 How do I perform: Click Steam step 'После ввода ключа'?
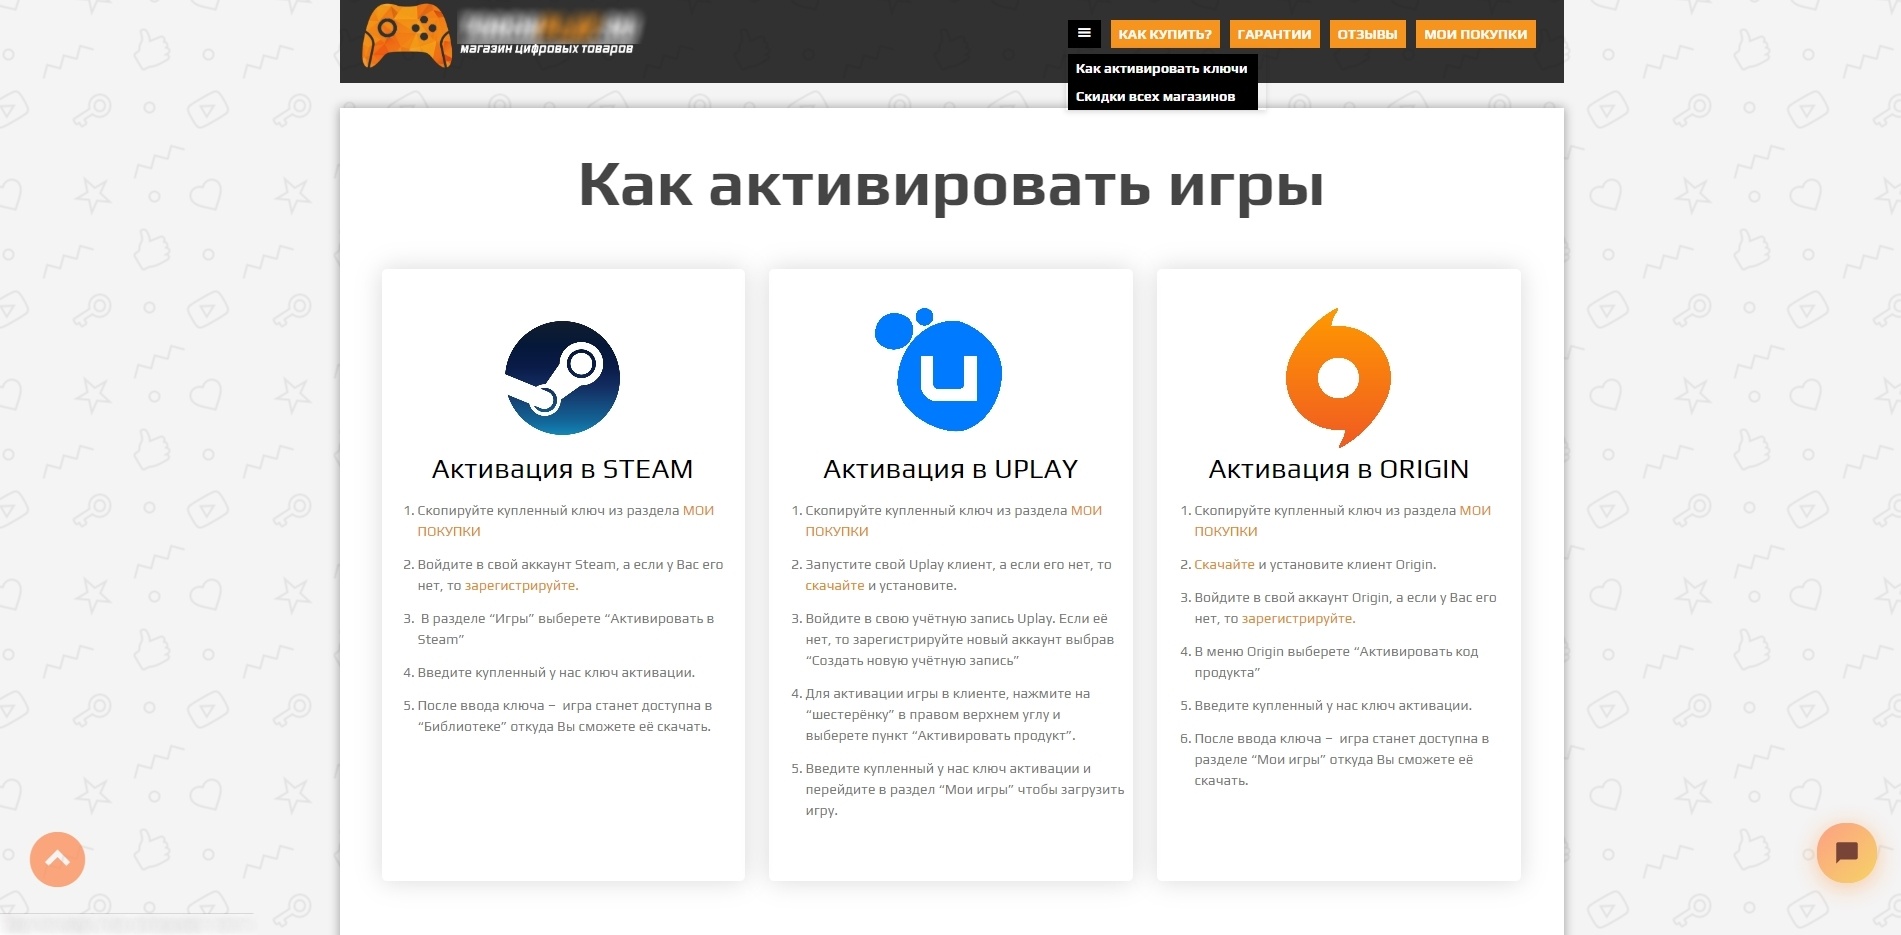click(565, 716)
